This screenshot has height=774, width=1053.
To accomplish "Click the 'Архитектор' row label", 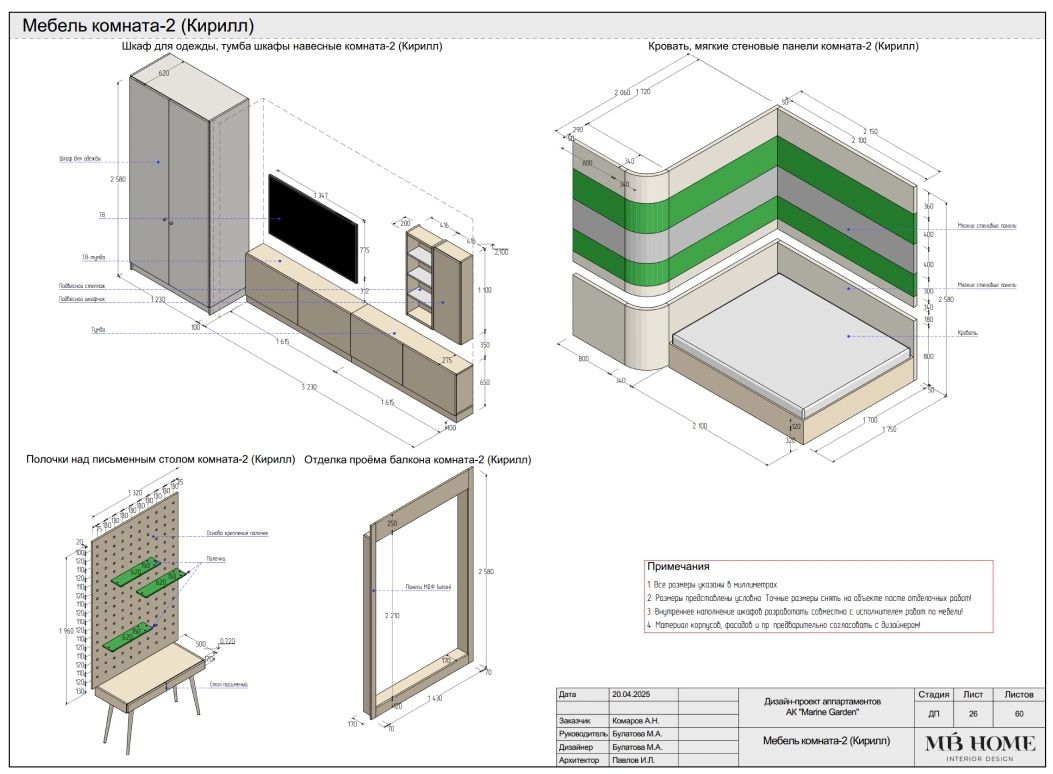I will pos(579,761).
